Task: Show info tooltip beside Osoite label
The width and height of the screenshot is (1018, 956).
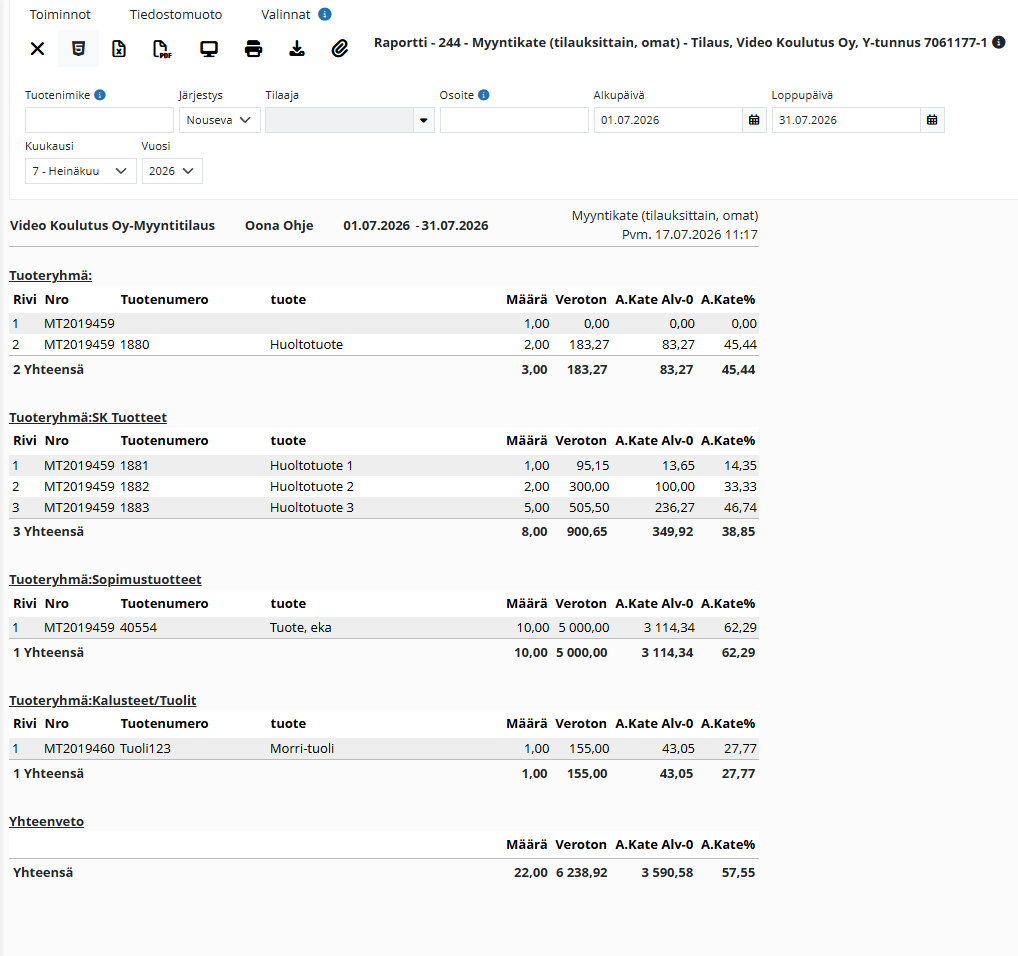Action: (484, 95)
